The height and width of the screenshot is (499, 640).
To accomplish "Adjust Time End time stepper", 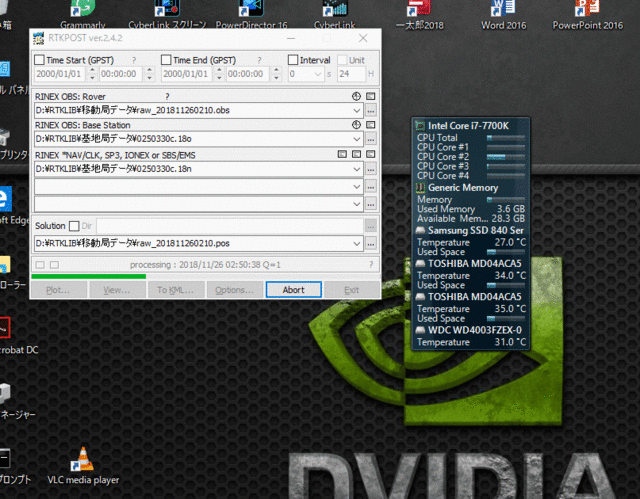I will (x=277, y=74).
